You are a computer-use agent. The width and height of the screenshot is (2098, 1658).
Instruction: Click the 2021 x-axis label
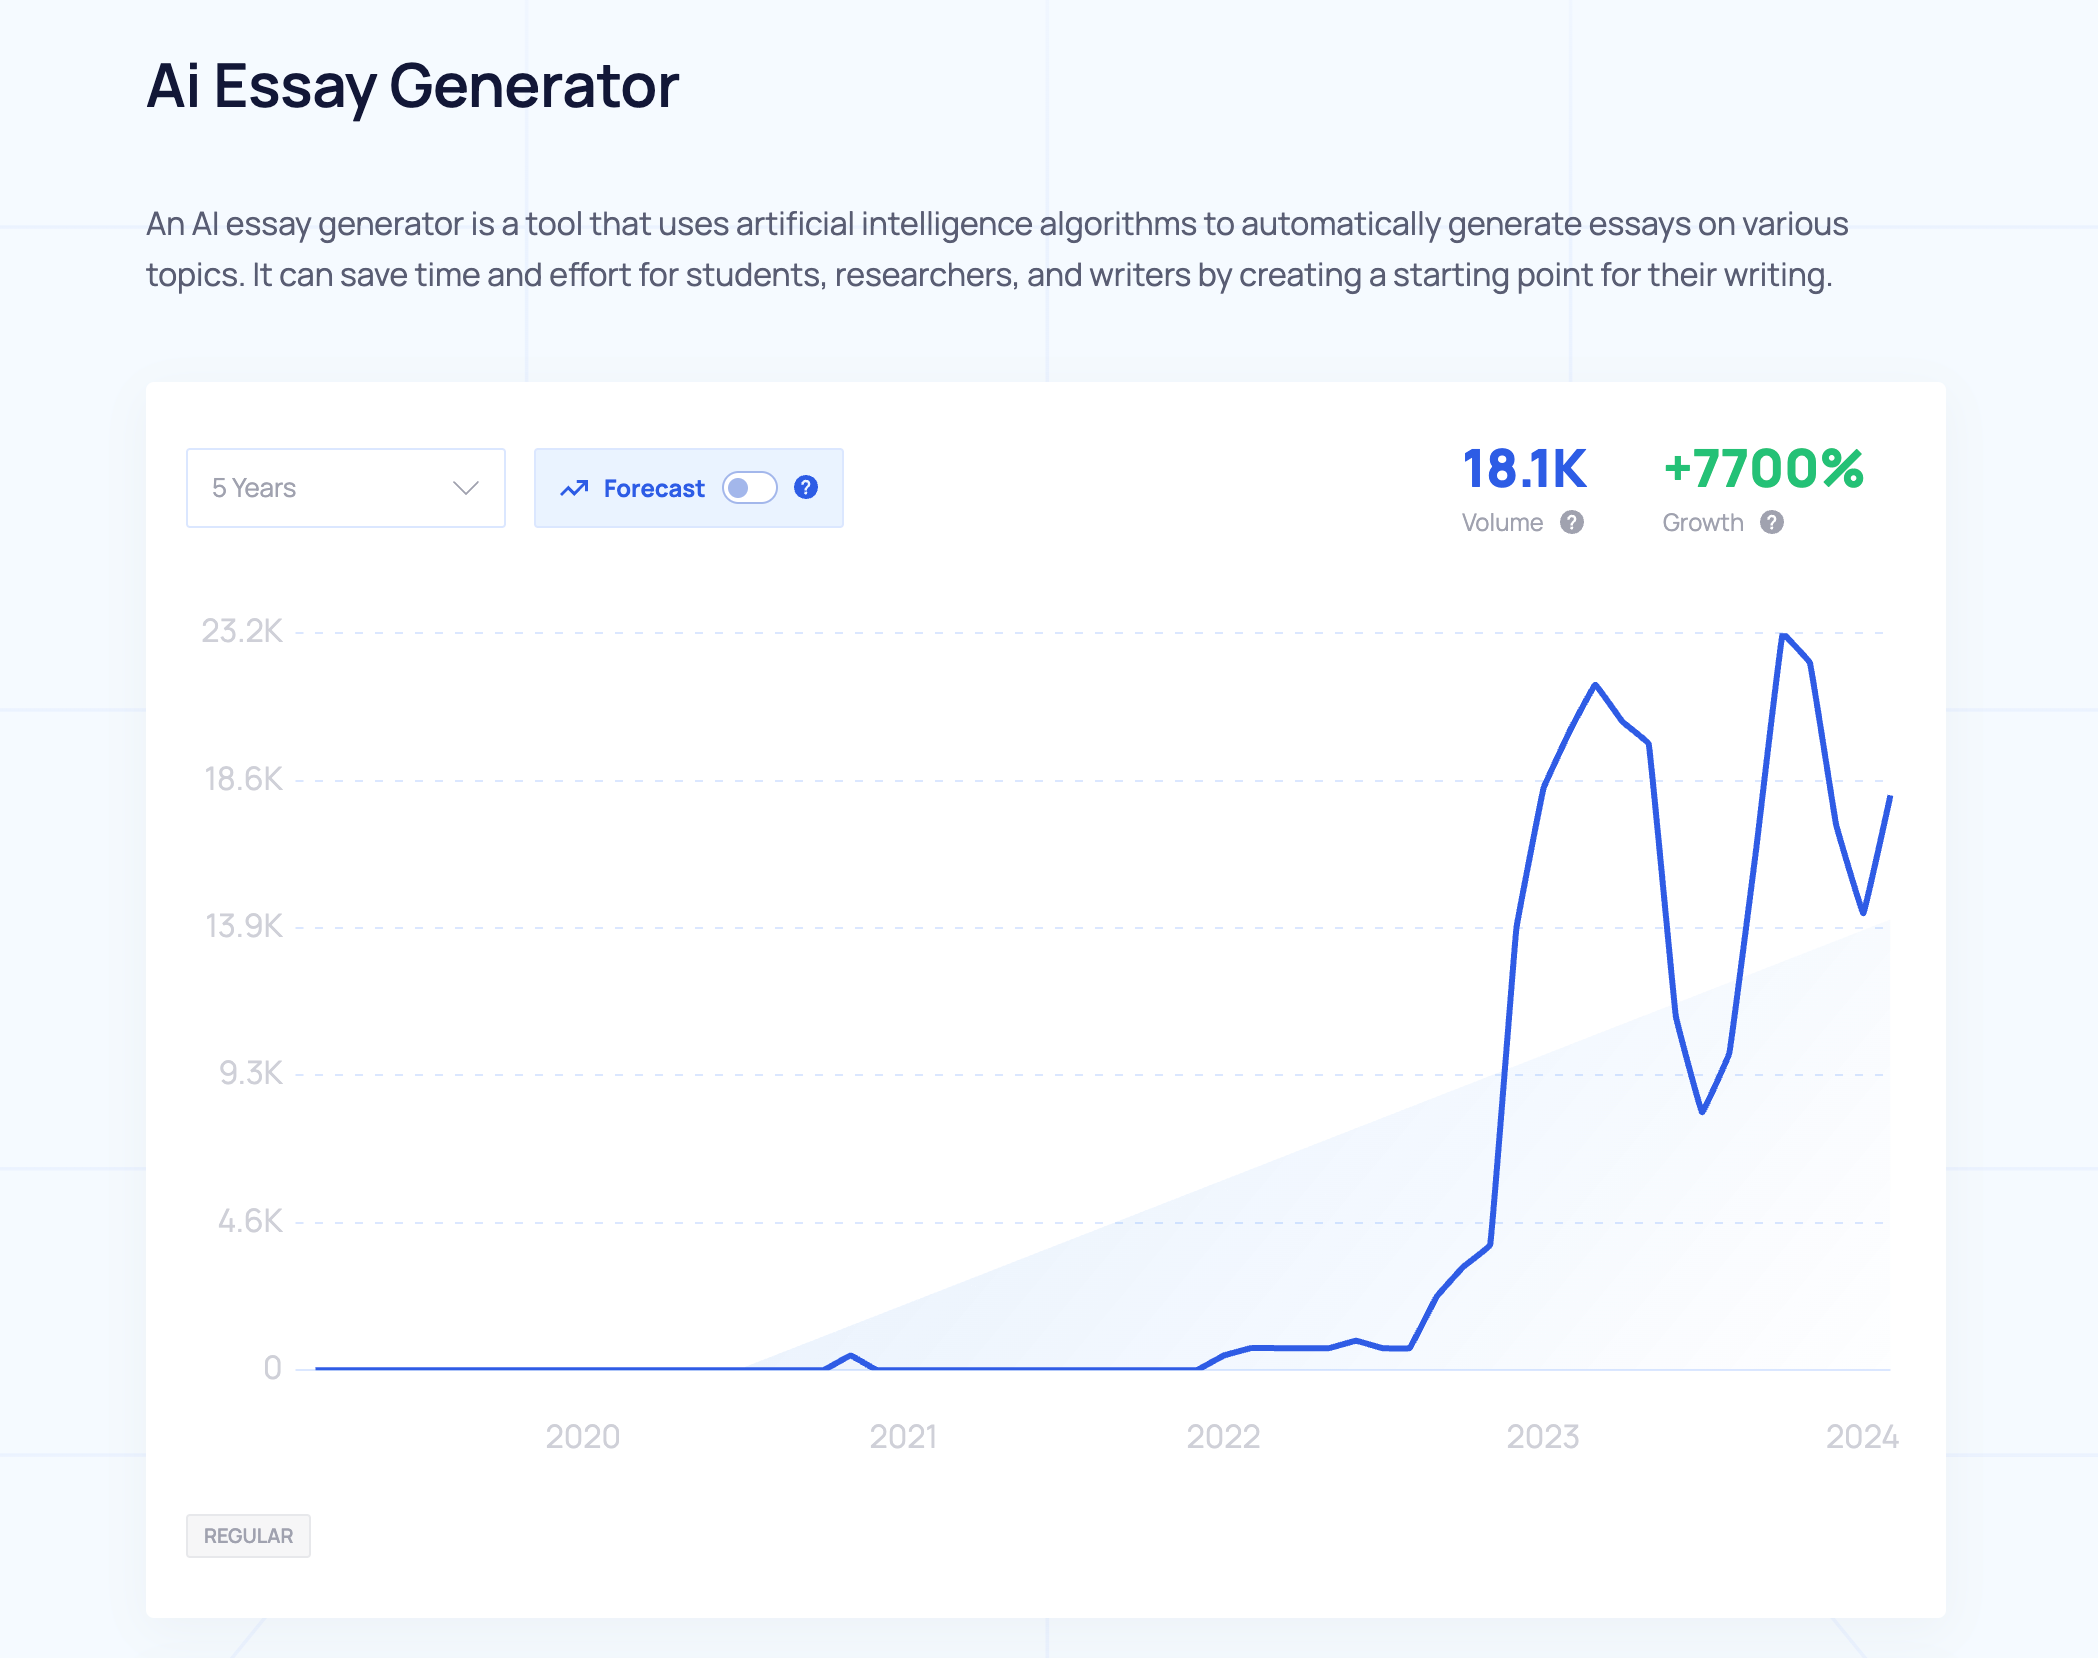903,1437
